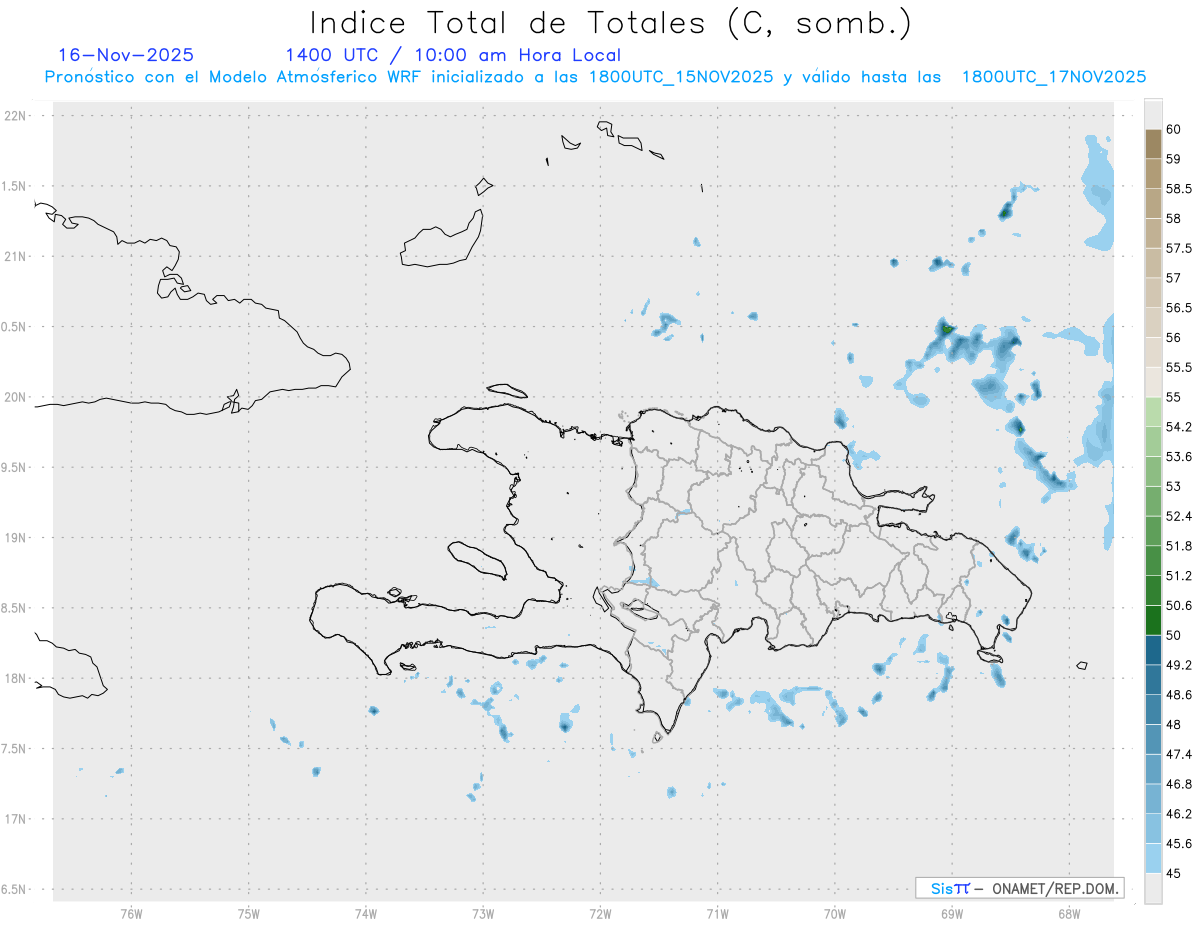Click the legend value '46.2'
Screen dimensions: 1200x927
pos(1179,814)
